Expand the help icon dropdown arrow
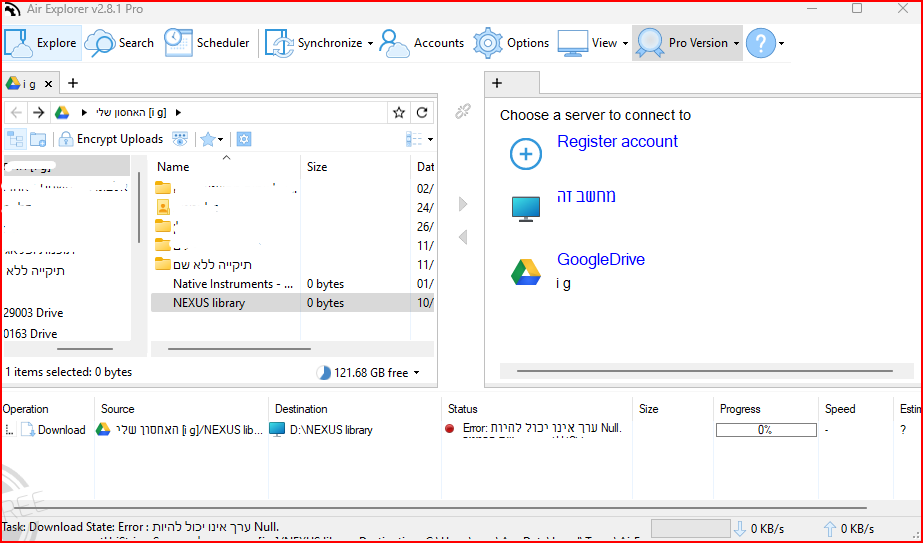The width and height of the screenshot is (923, 543). click(782, 43)
